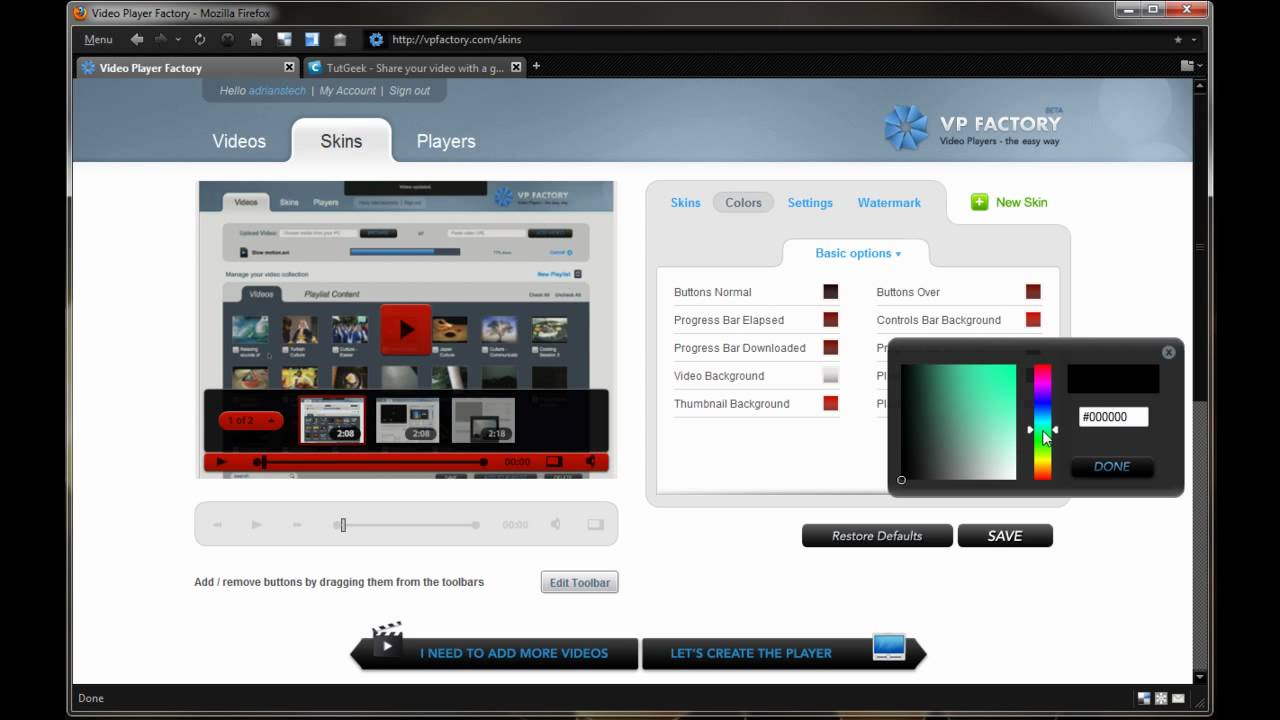The height and width of the screenshot is (720, 1280).
Task: Close the TutGeek tab
Action: point(516,67)
